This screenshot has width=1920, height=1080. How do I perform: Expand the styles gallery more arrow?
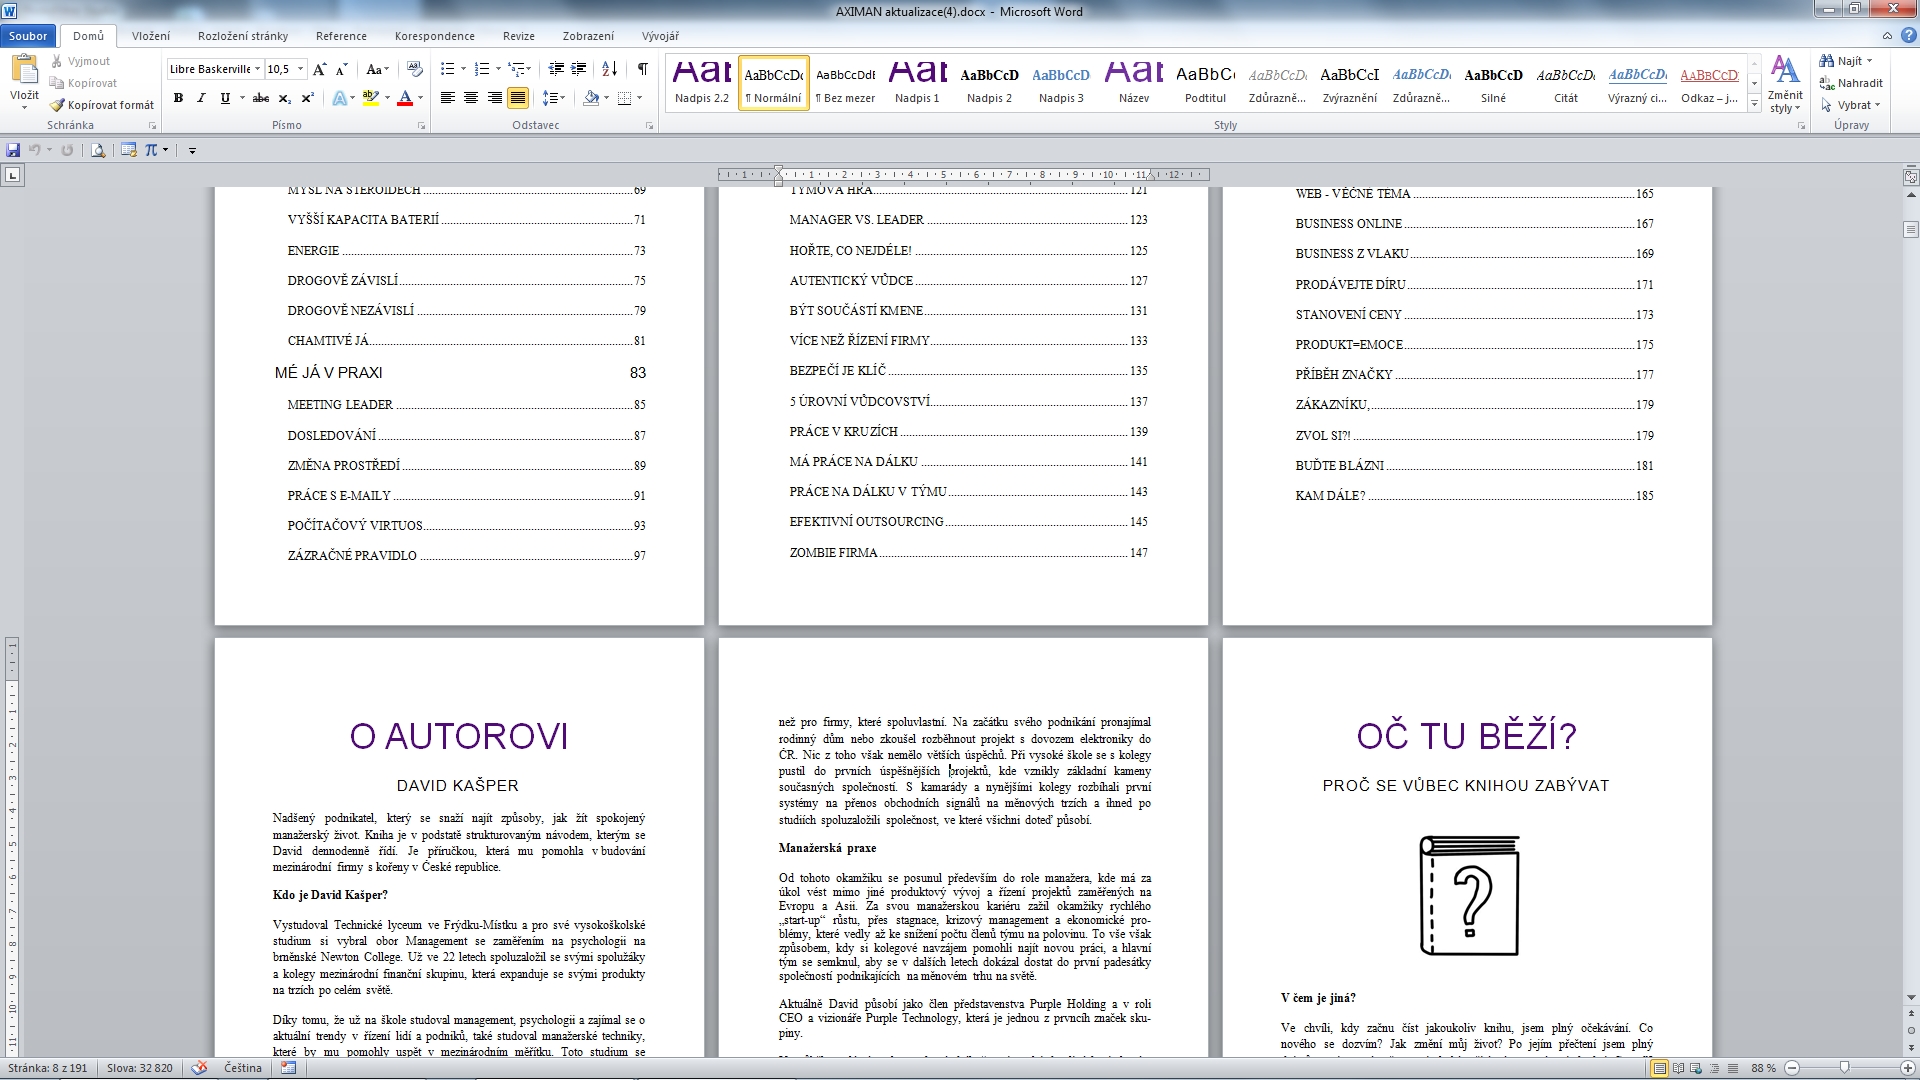(1754, 104)
